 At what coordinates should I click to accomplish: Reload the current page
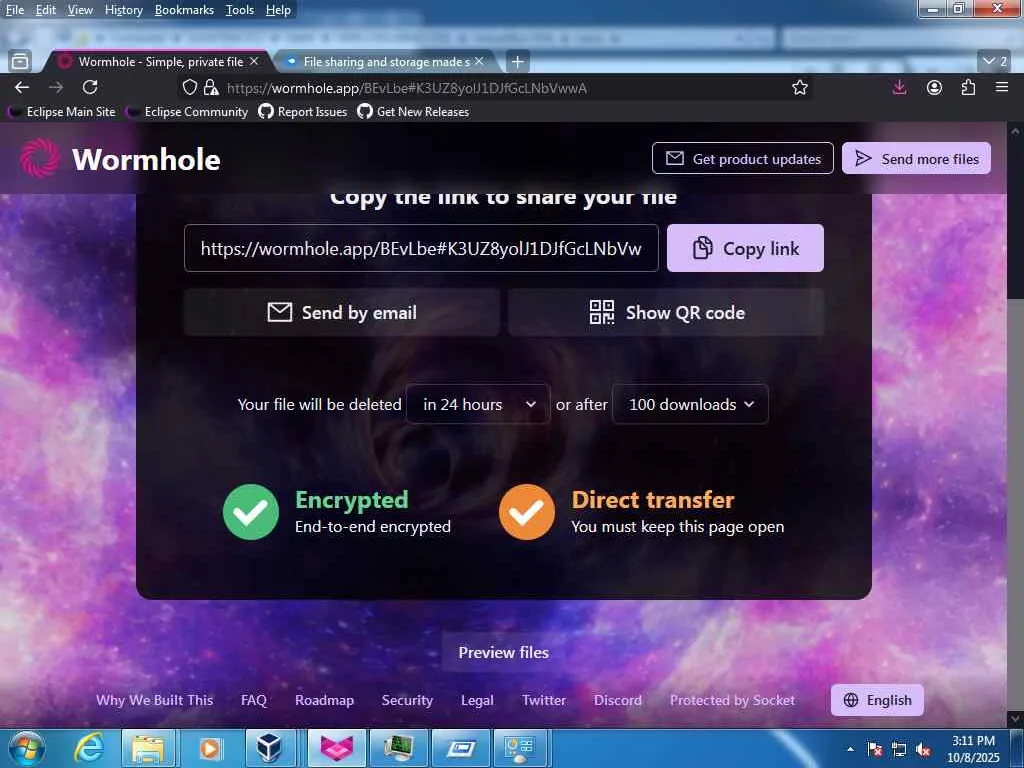point(90,87)
